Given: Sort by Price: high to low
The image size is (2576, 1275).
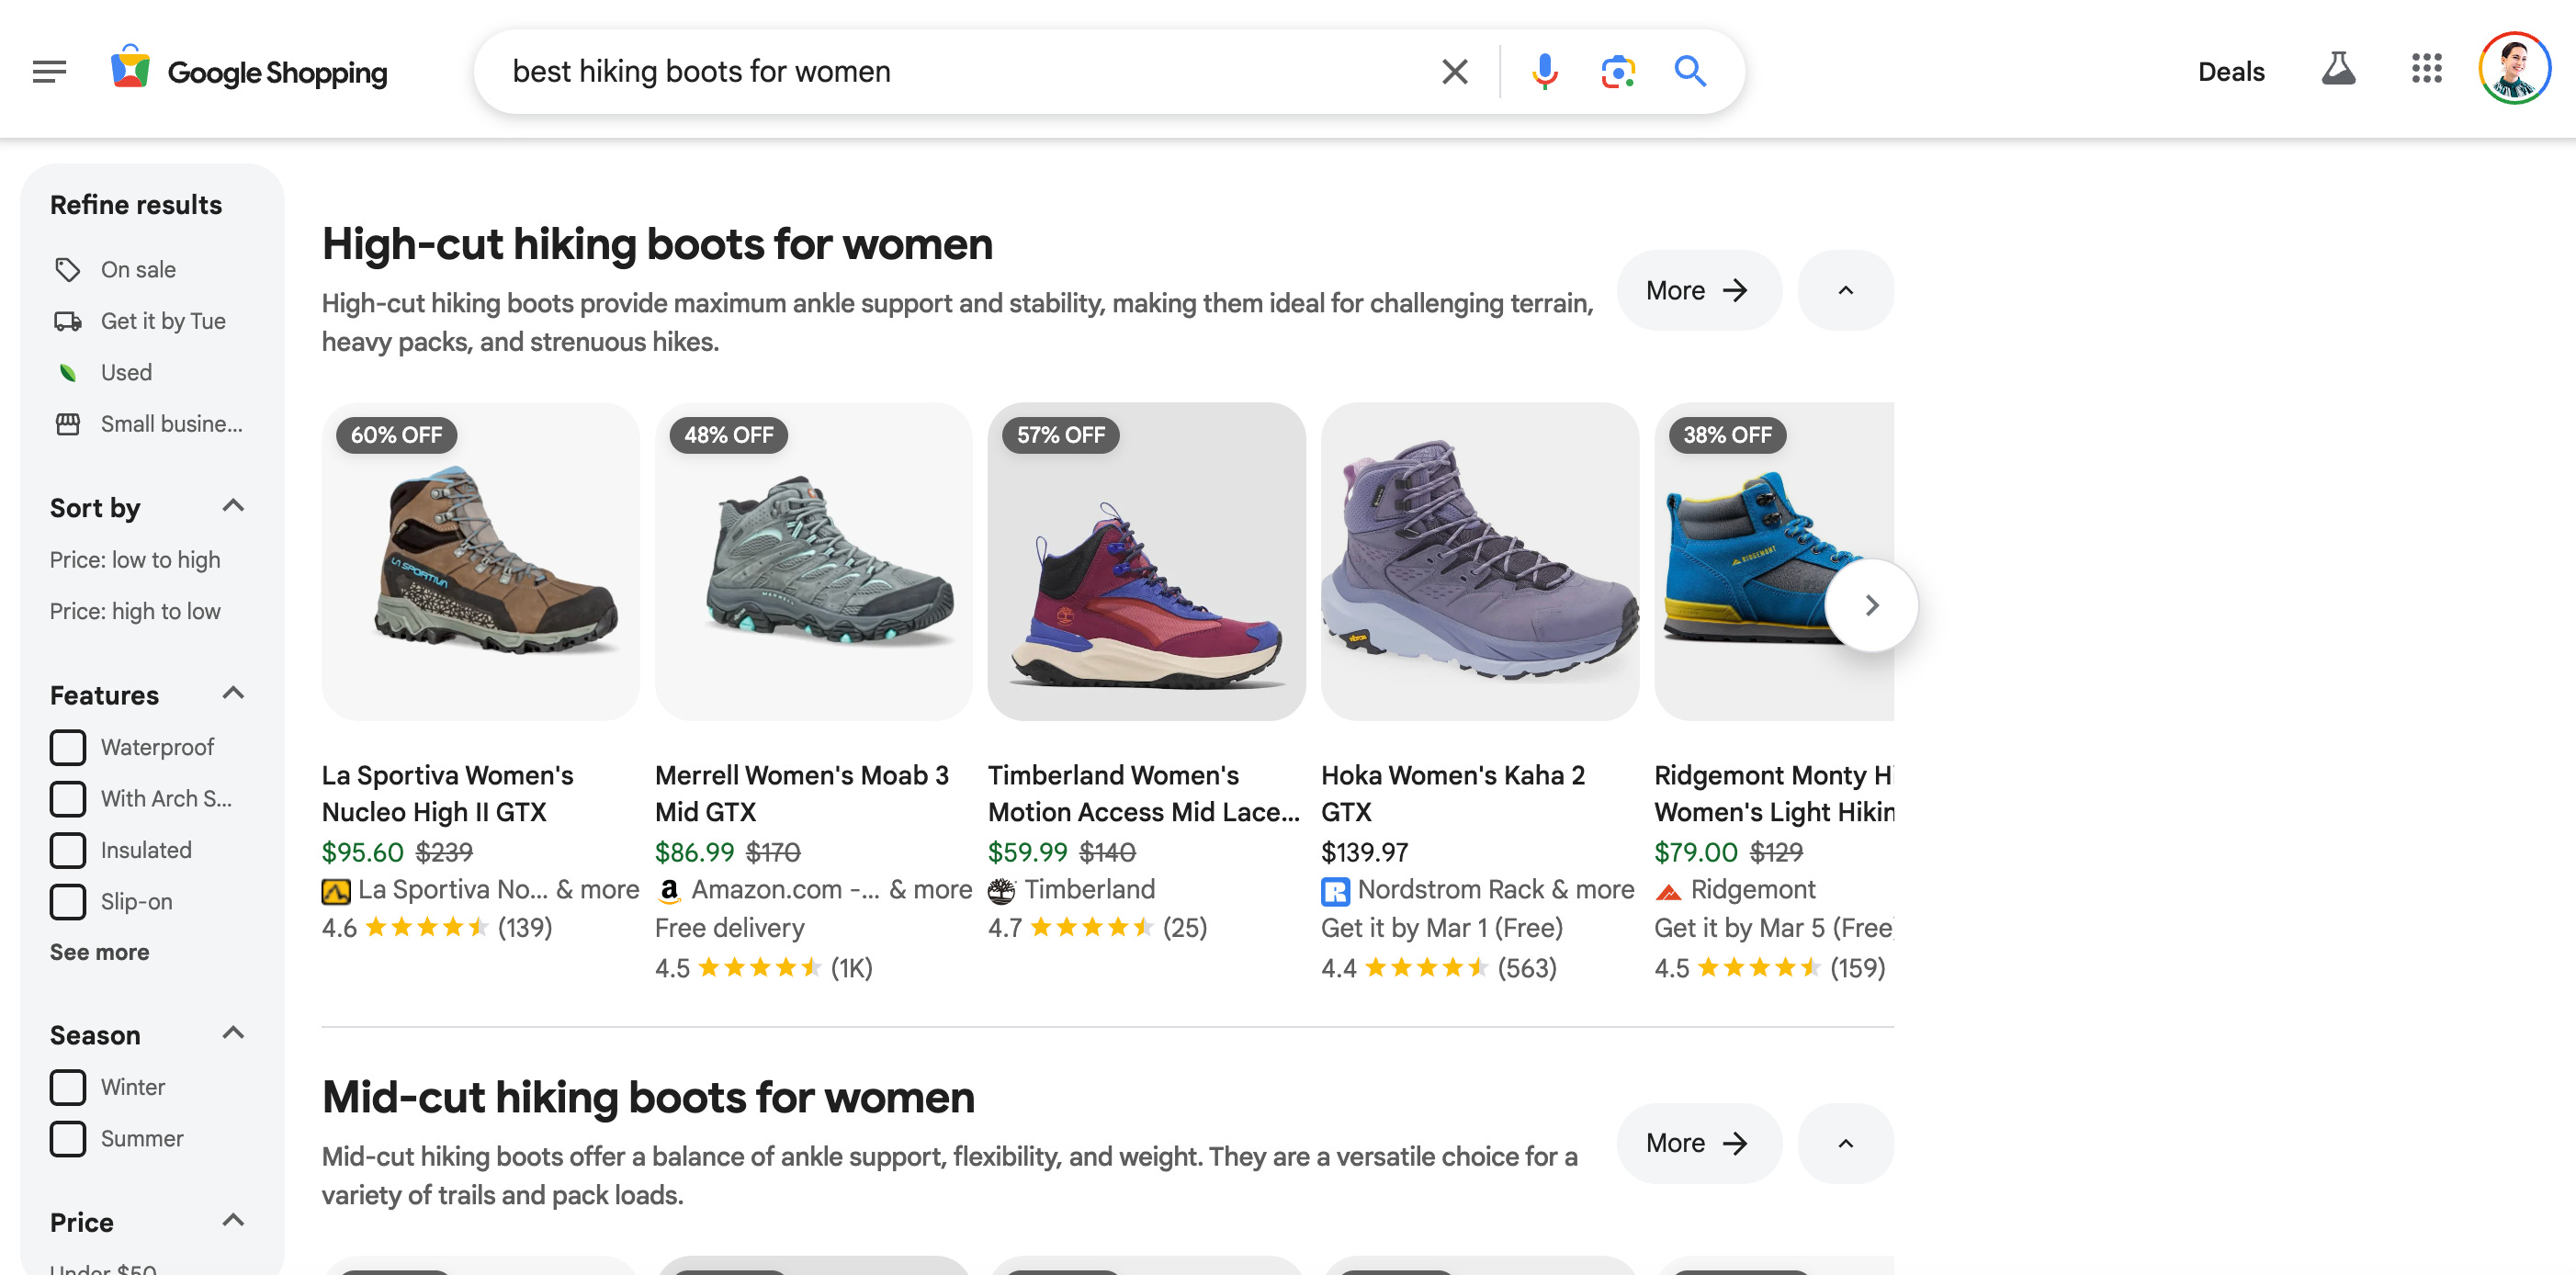Looking at the screenshot, I should (x=135, y=611).
